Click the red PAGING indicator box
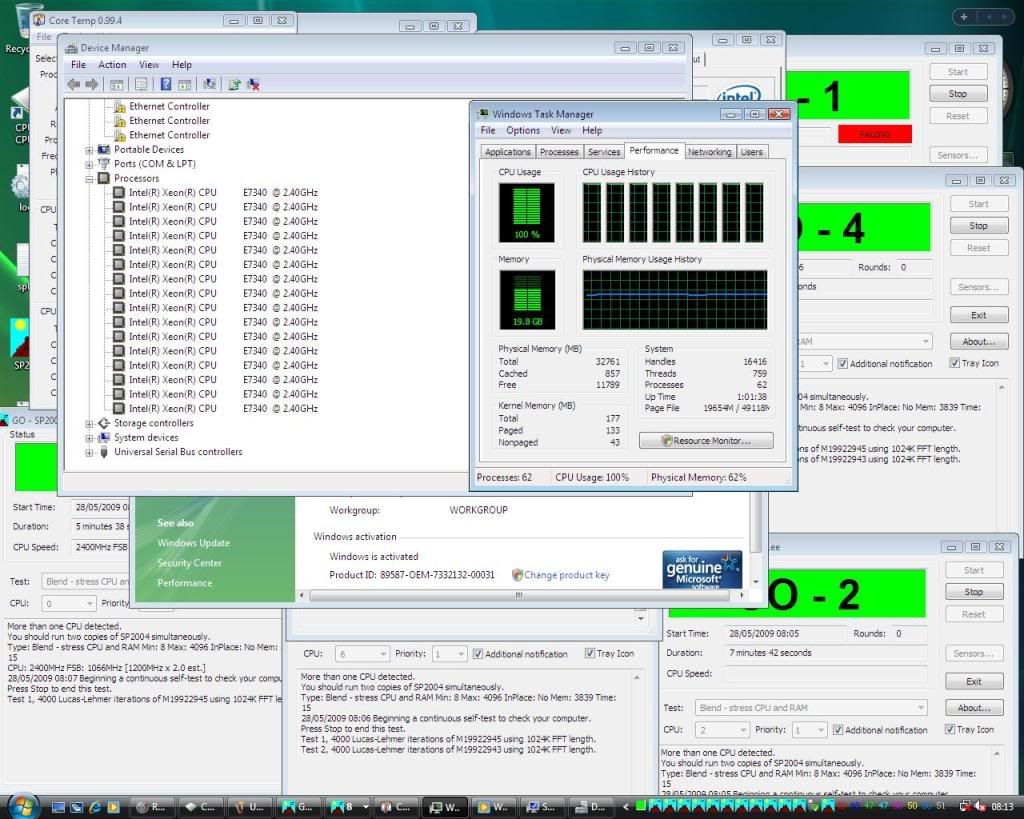Image resolution: width=1024 pixels, height=819 pixels. tap(874, 135)
